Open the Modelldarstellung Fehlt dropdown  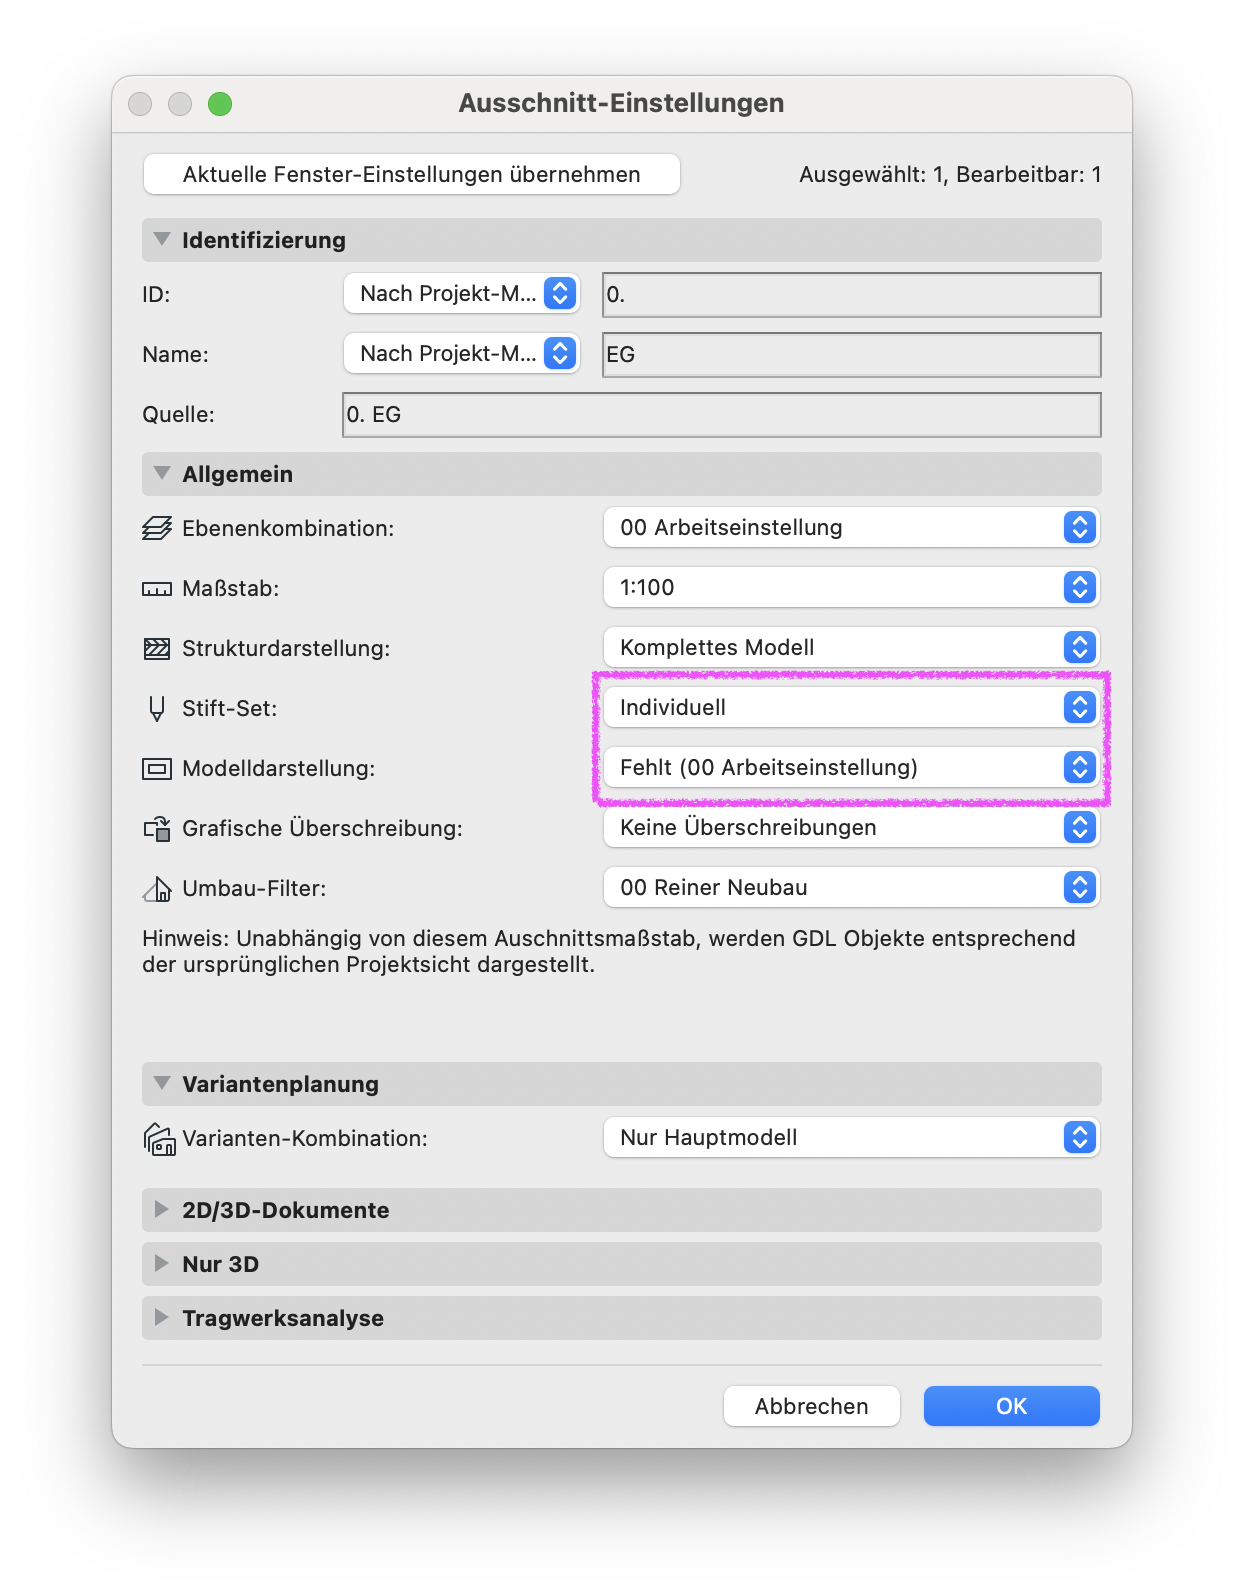click(852, 767)
